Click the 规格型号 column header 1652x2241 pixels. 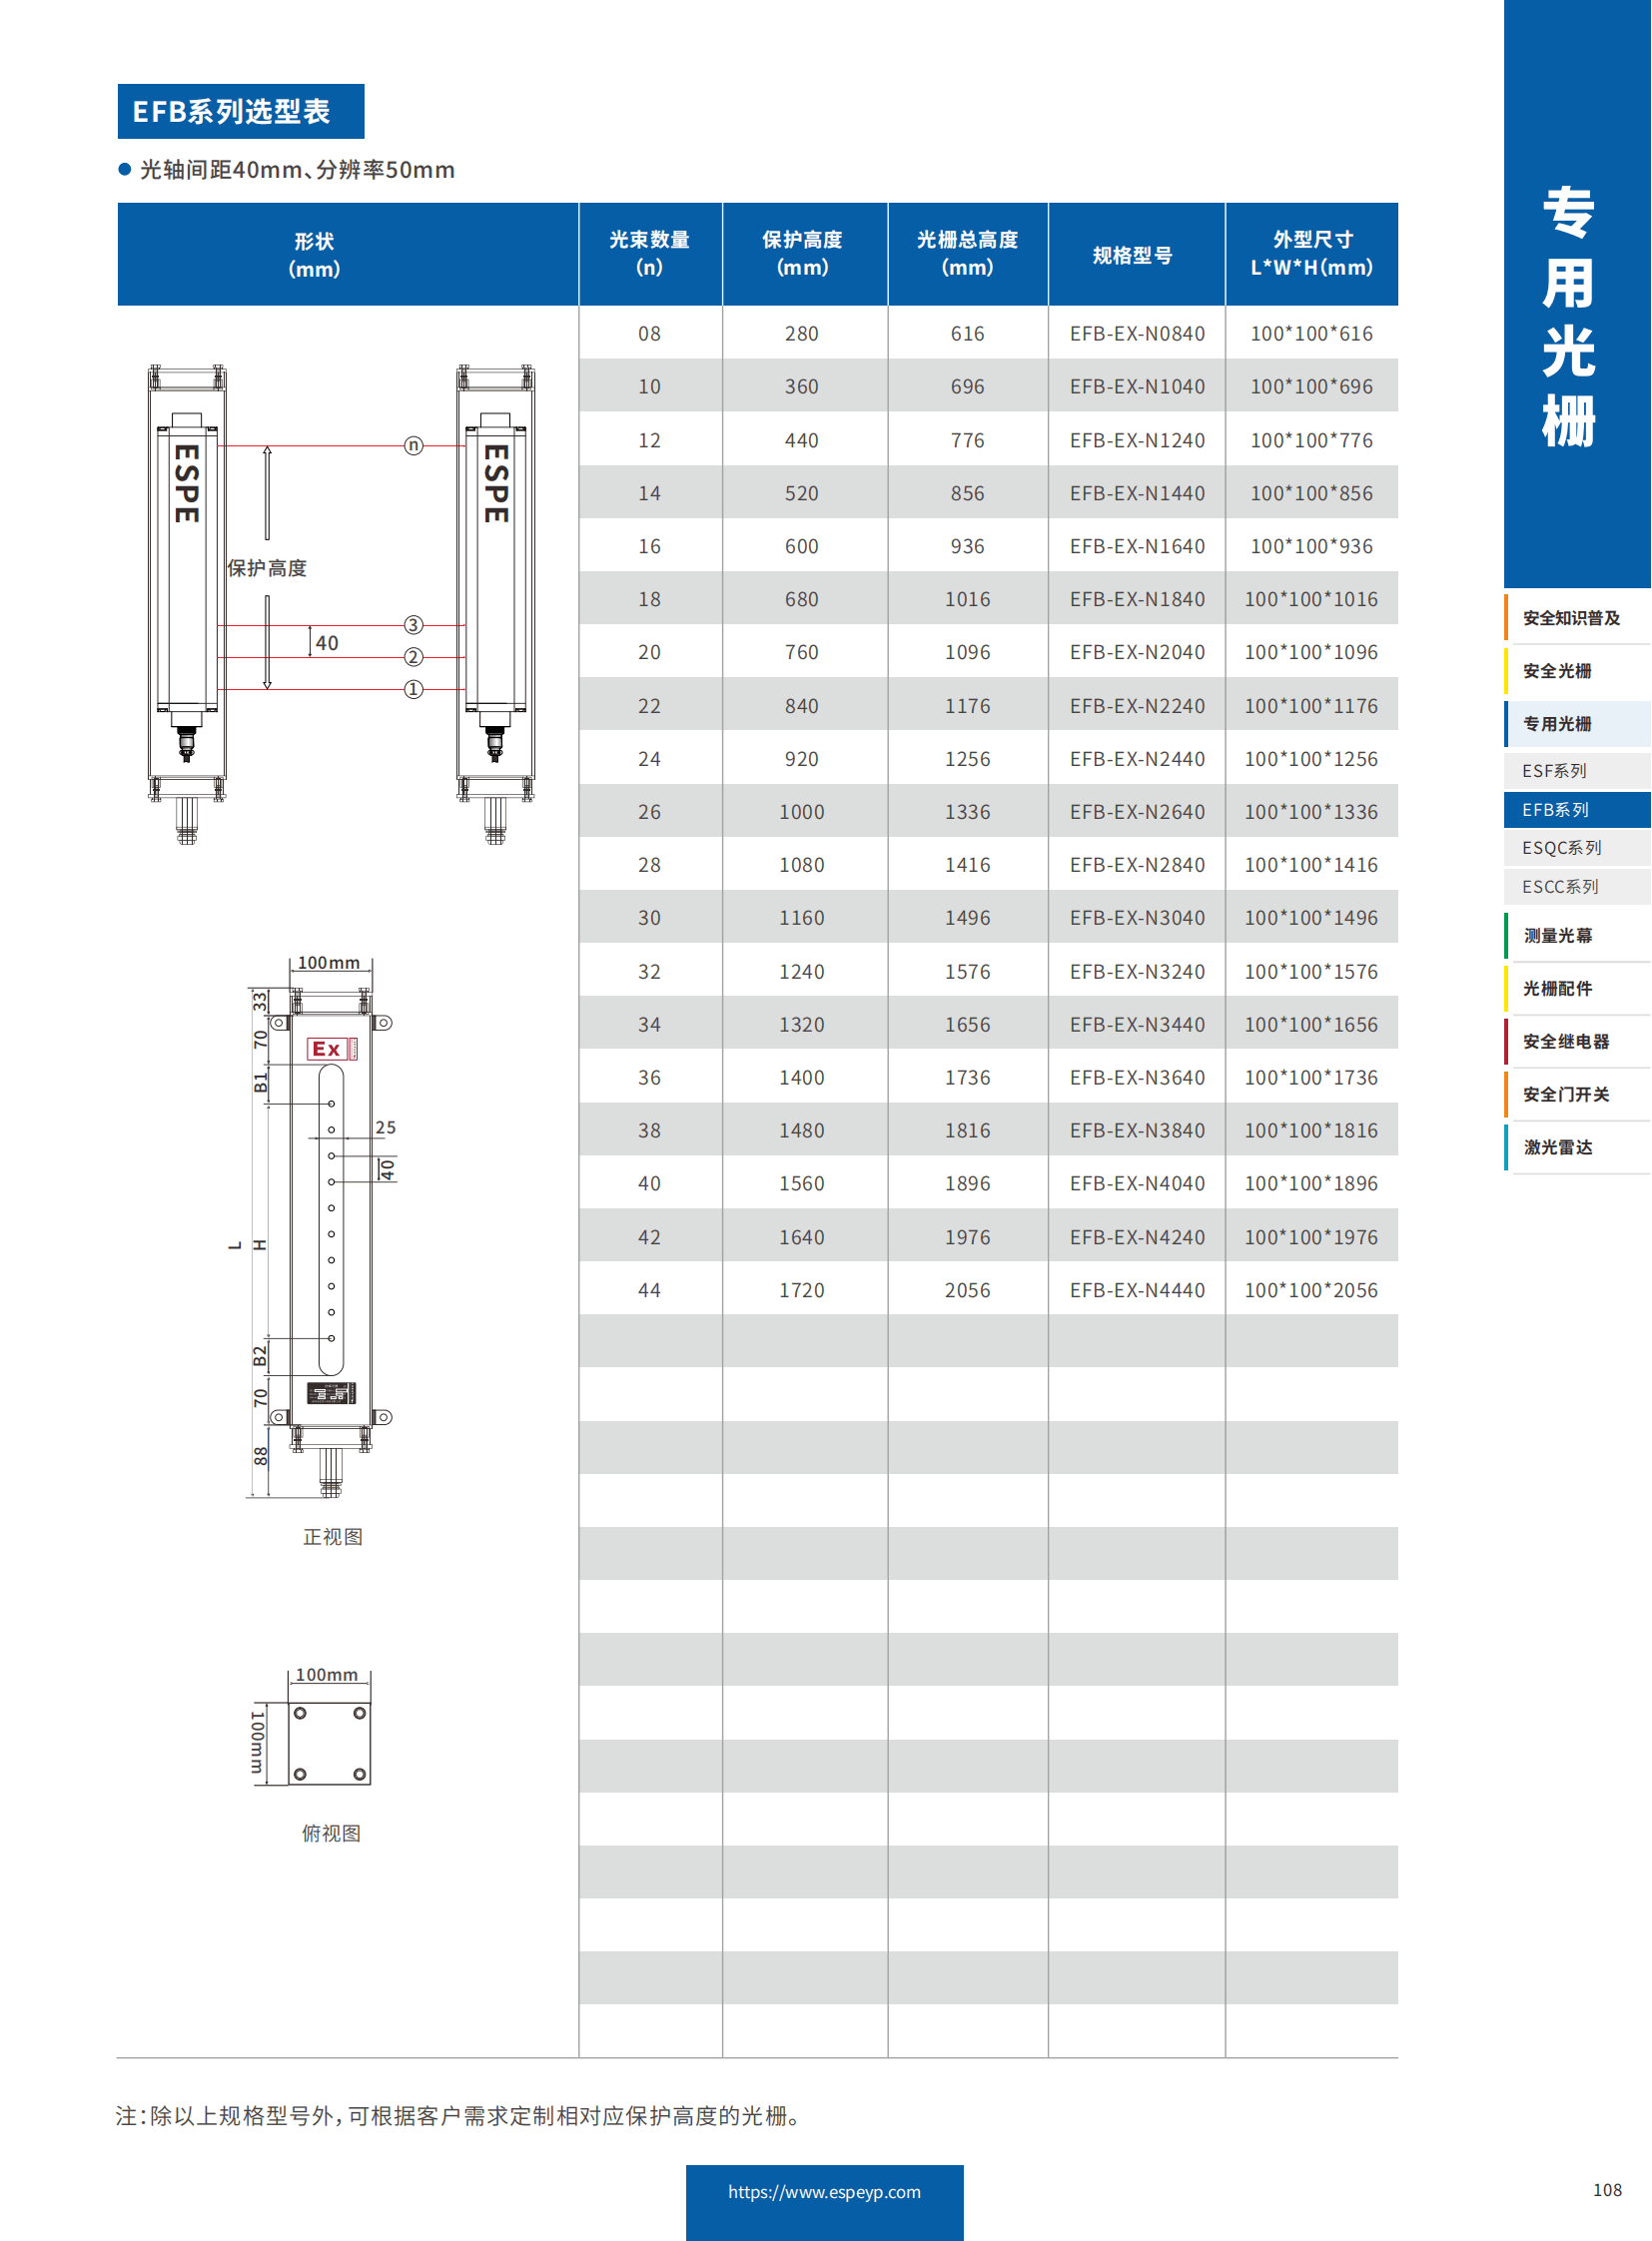point(1137,254)
